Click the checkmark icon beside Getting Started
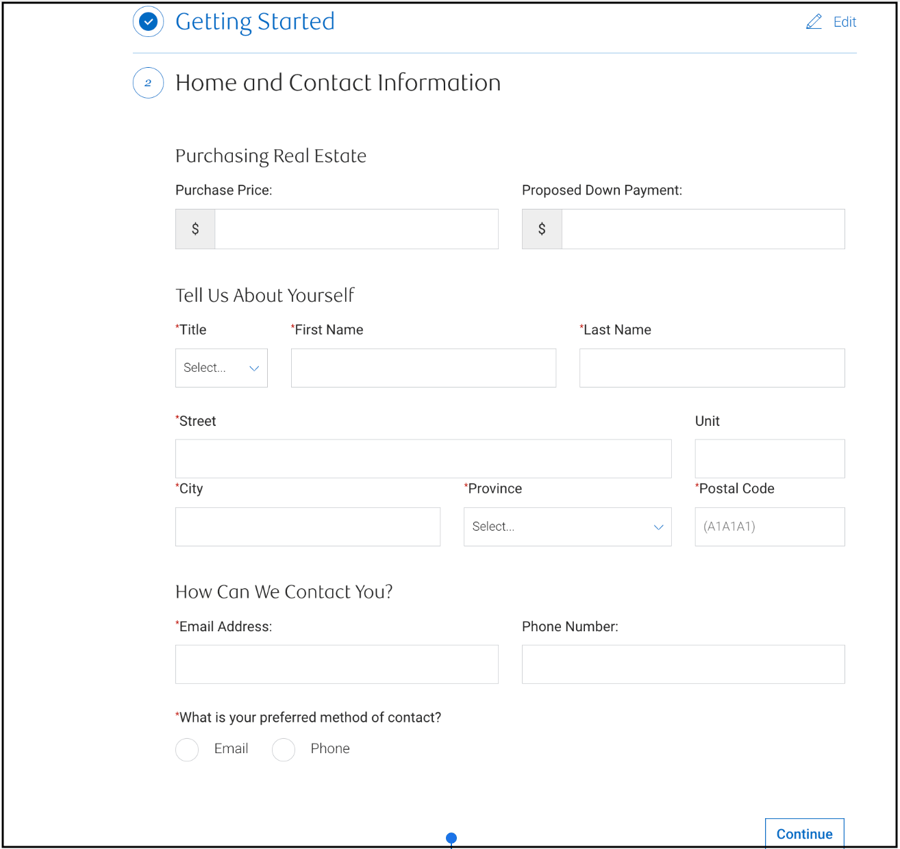This screenshot has width=900, height=849. pyautogui.click(x=148, y=21)
